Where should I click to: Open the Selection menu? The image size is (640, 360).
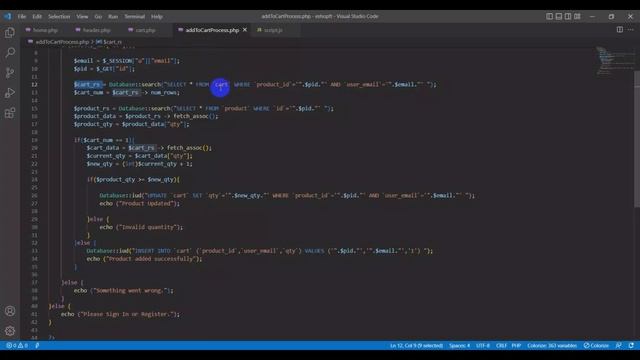pyautogui.click(x=59, y=16)
